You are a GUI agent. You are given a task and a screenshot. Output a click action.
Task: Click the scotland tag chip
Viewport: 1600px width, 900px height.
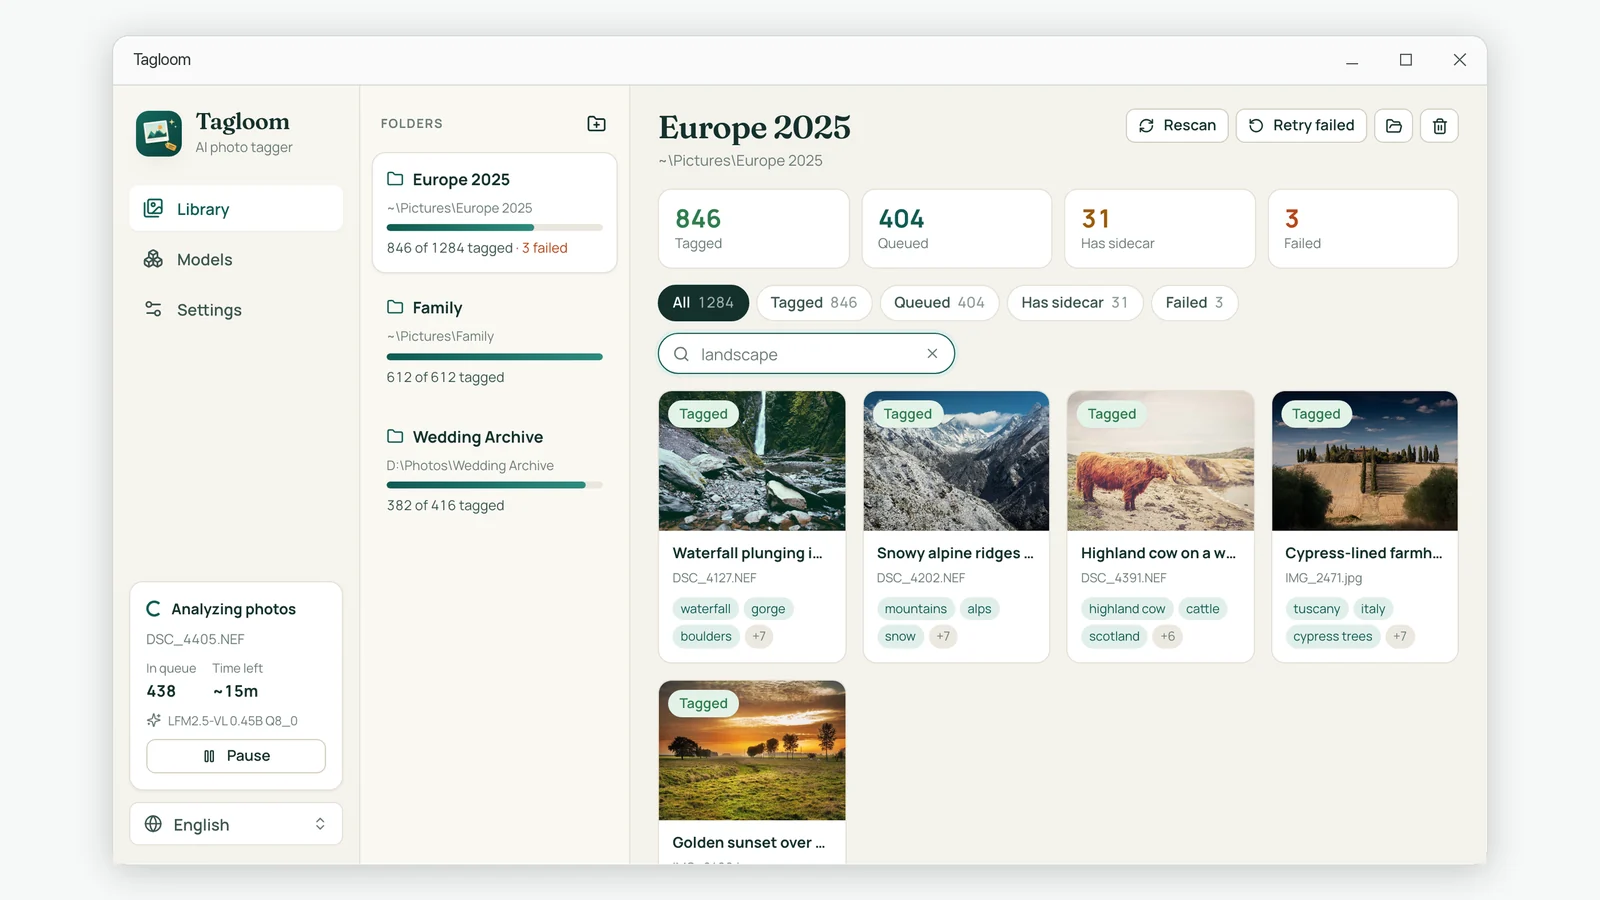point(1114,636)
